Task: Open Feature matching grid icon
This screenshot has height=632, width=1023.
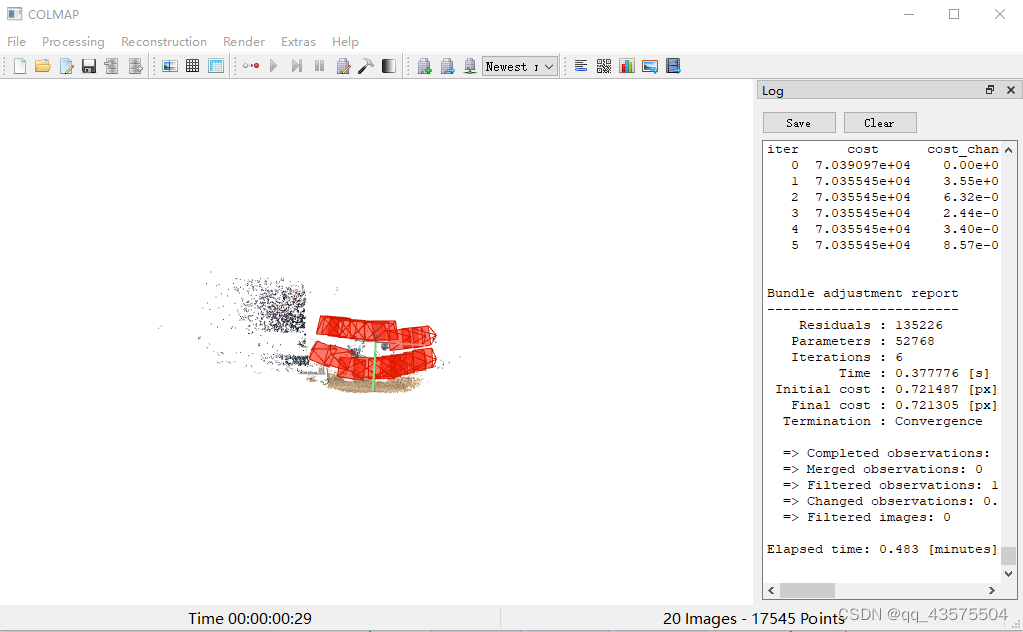Action: pos(192,66)
